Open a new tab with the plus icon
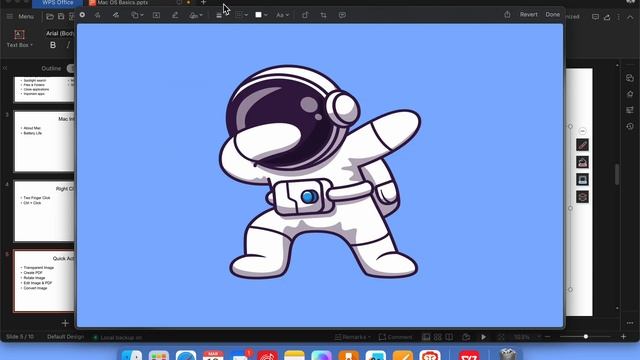The height and width of the screenshot is (360, 640). (203, 2)
